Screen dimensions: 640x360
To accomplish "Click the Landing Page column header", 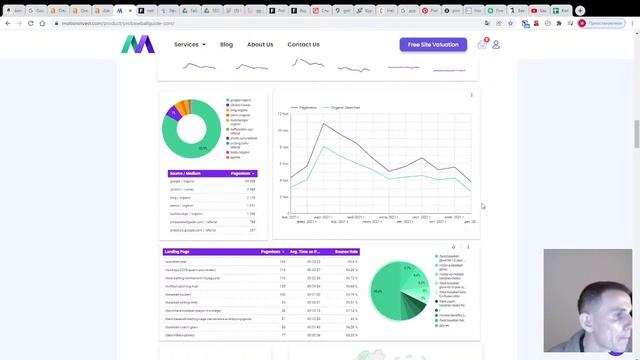I will pos(177,252).
